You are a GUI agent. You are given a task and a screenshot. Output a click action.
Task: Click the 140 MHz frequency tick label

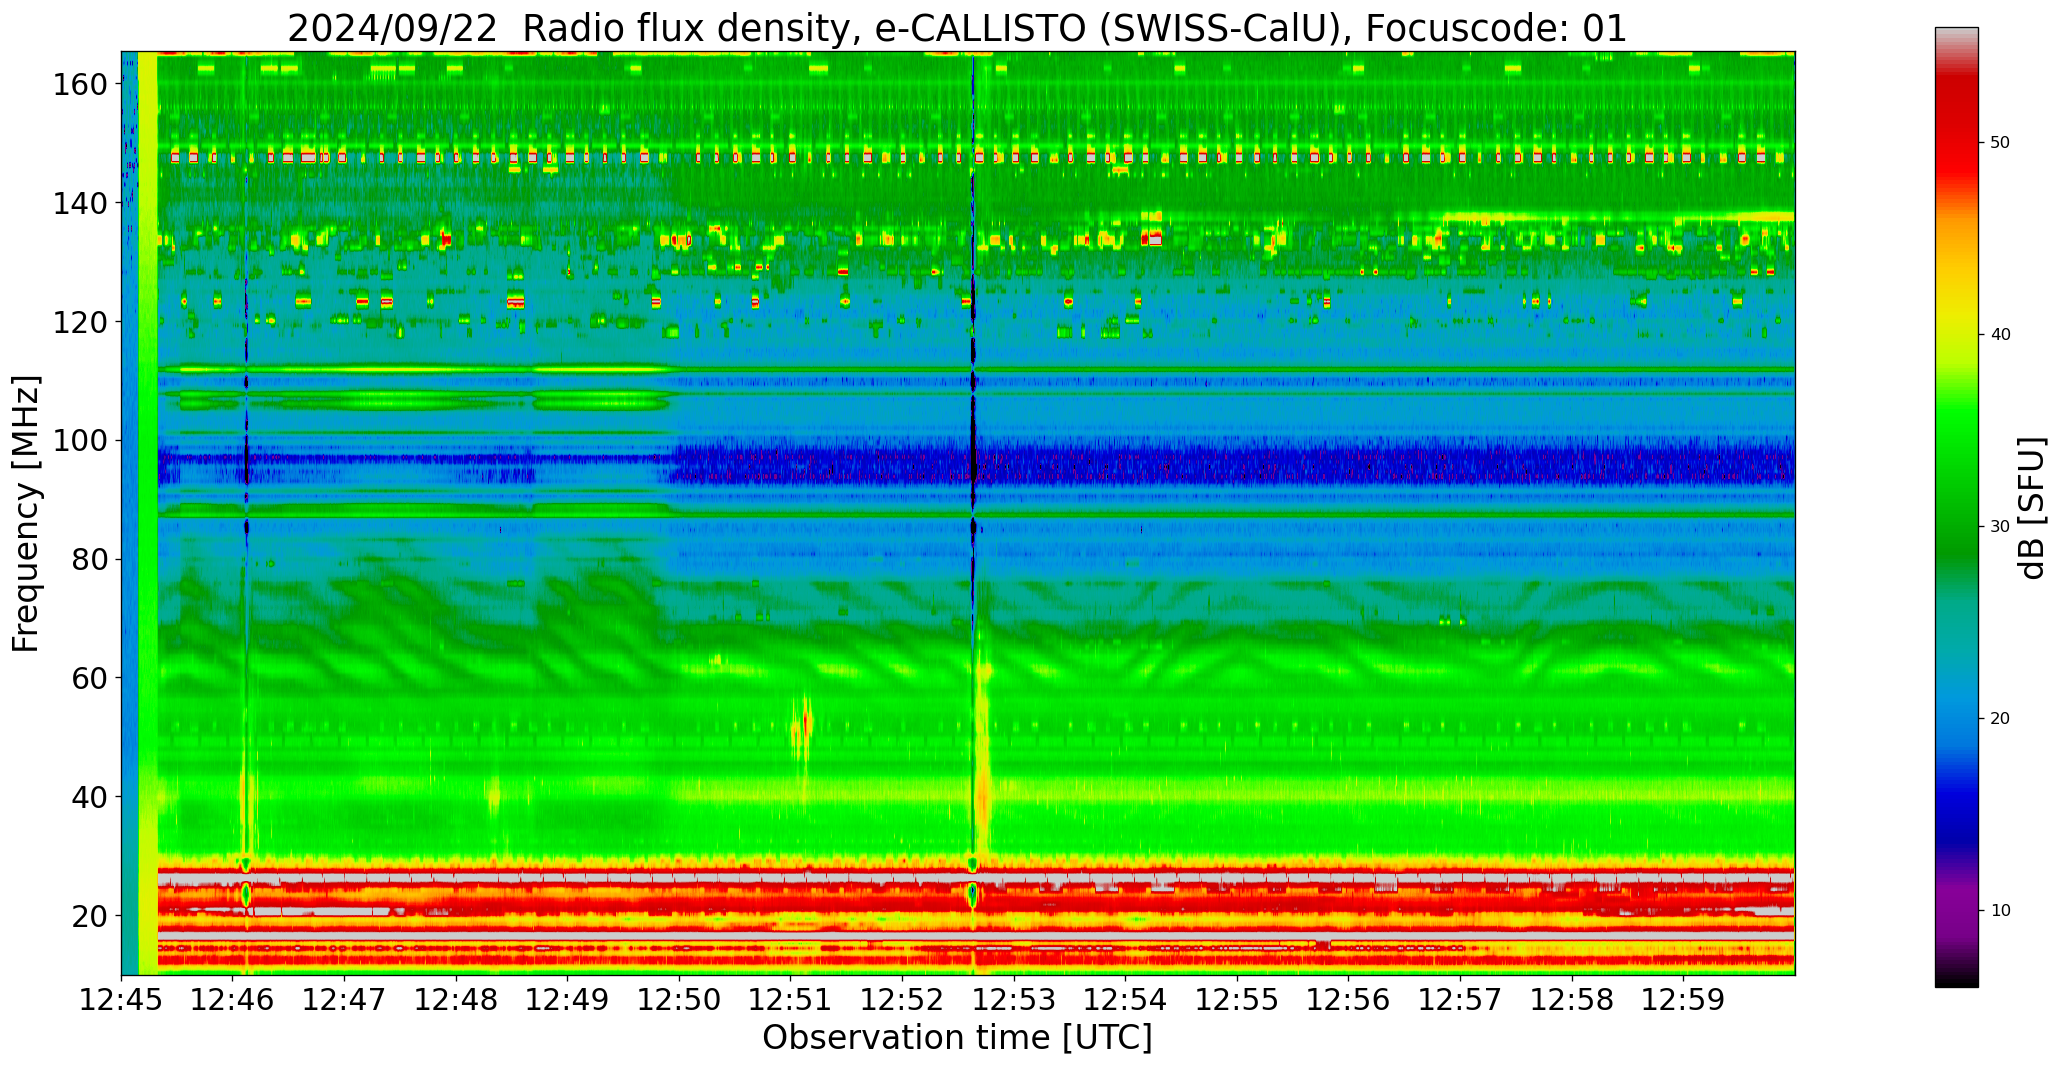[81, 203]
